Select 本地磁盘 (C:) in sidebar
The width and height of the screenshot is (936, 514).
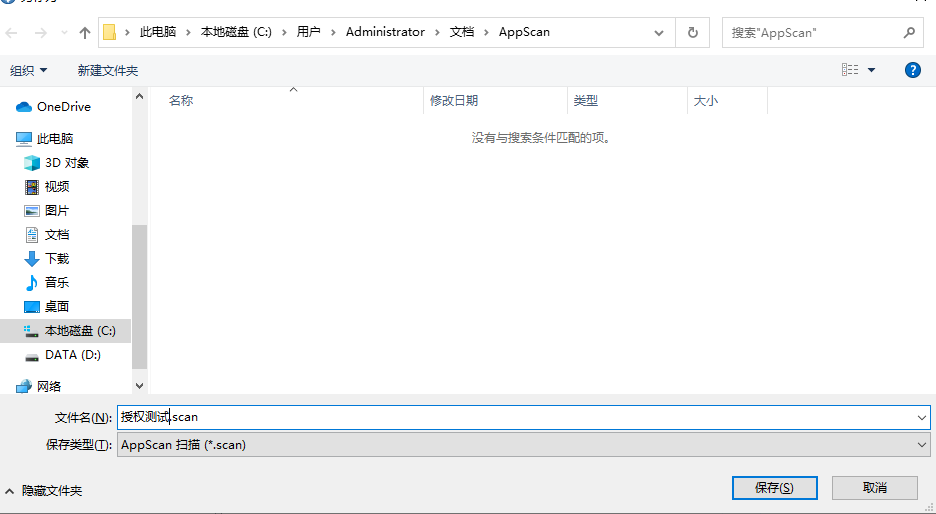[66, 331]
